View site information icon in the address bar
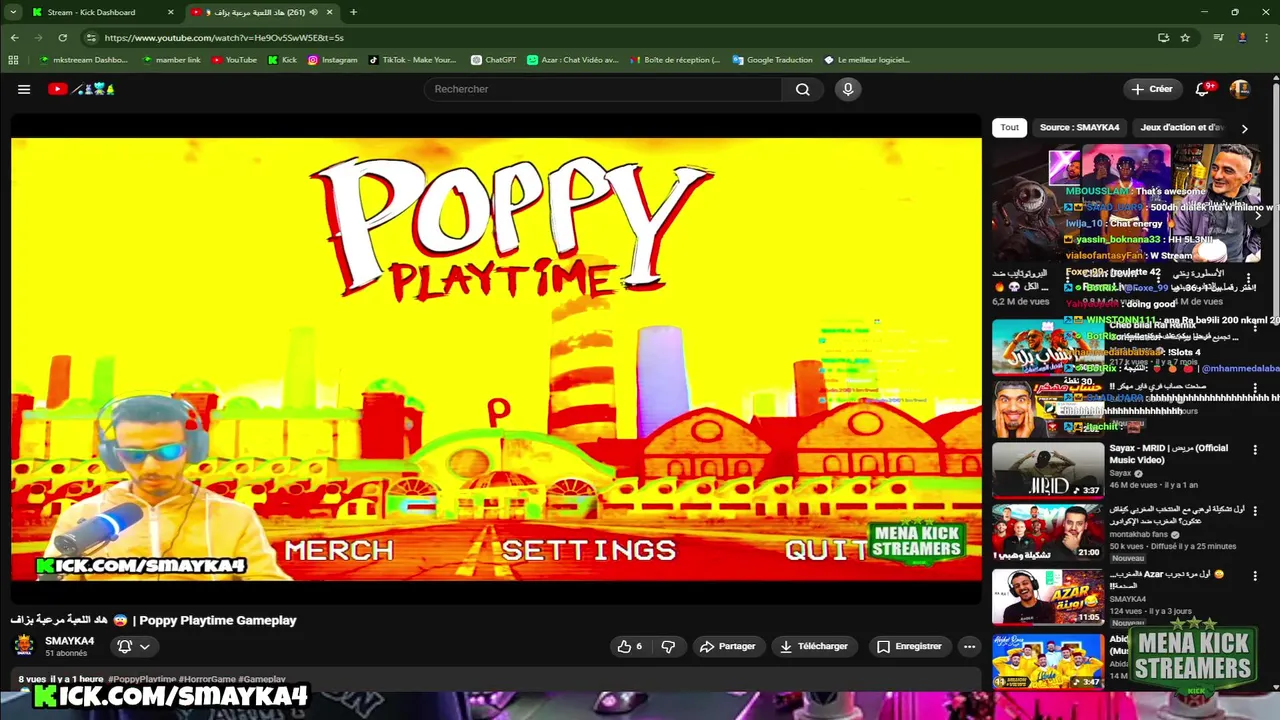Screen dimensions: 1280x720 91,38
